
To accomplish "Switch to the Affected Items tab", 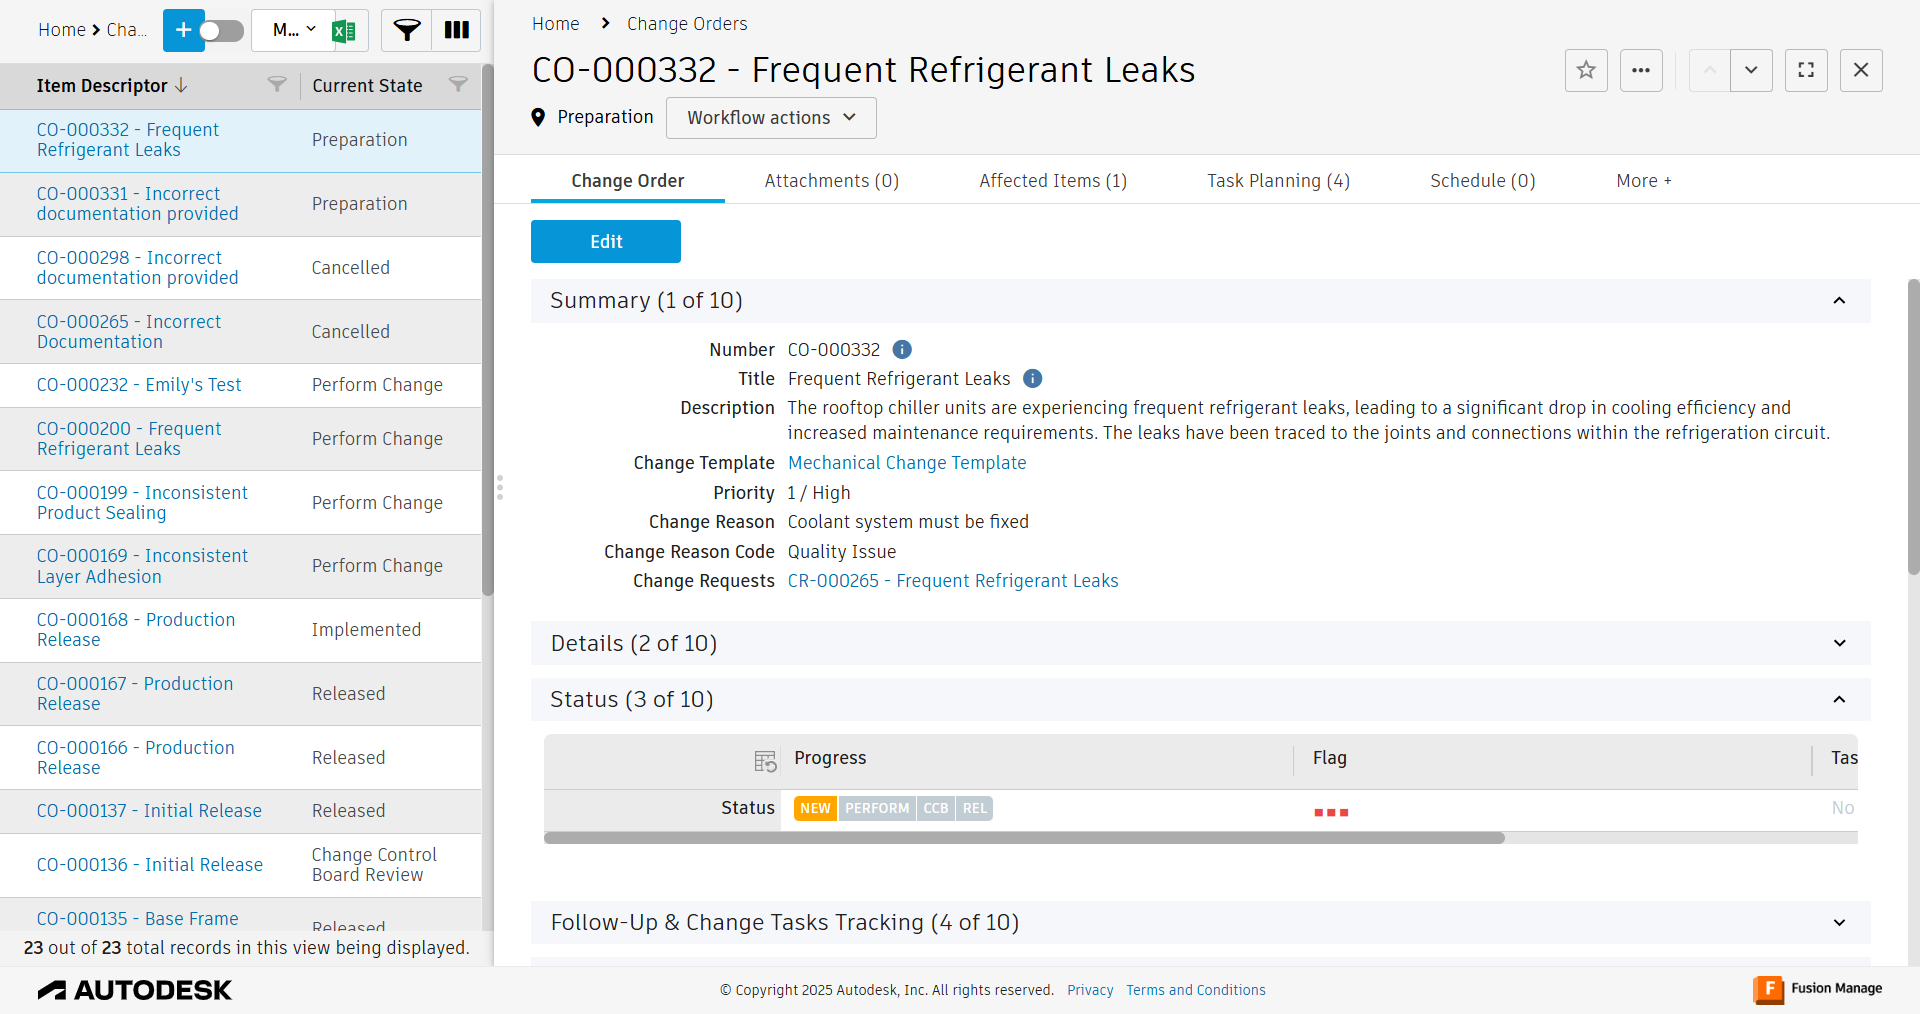I will [x=1053, y=181].
